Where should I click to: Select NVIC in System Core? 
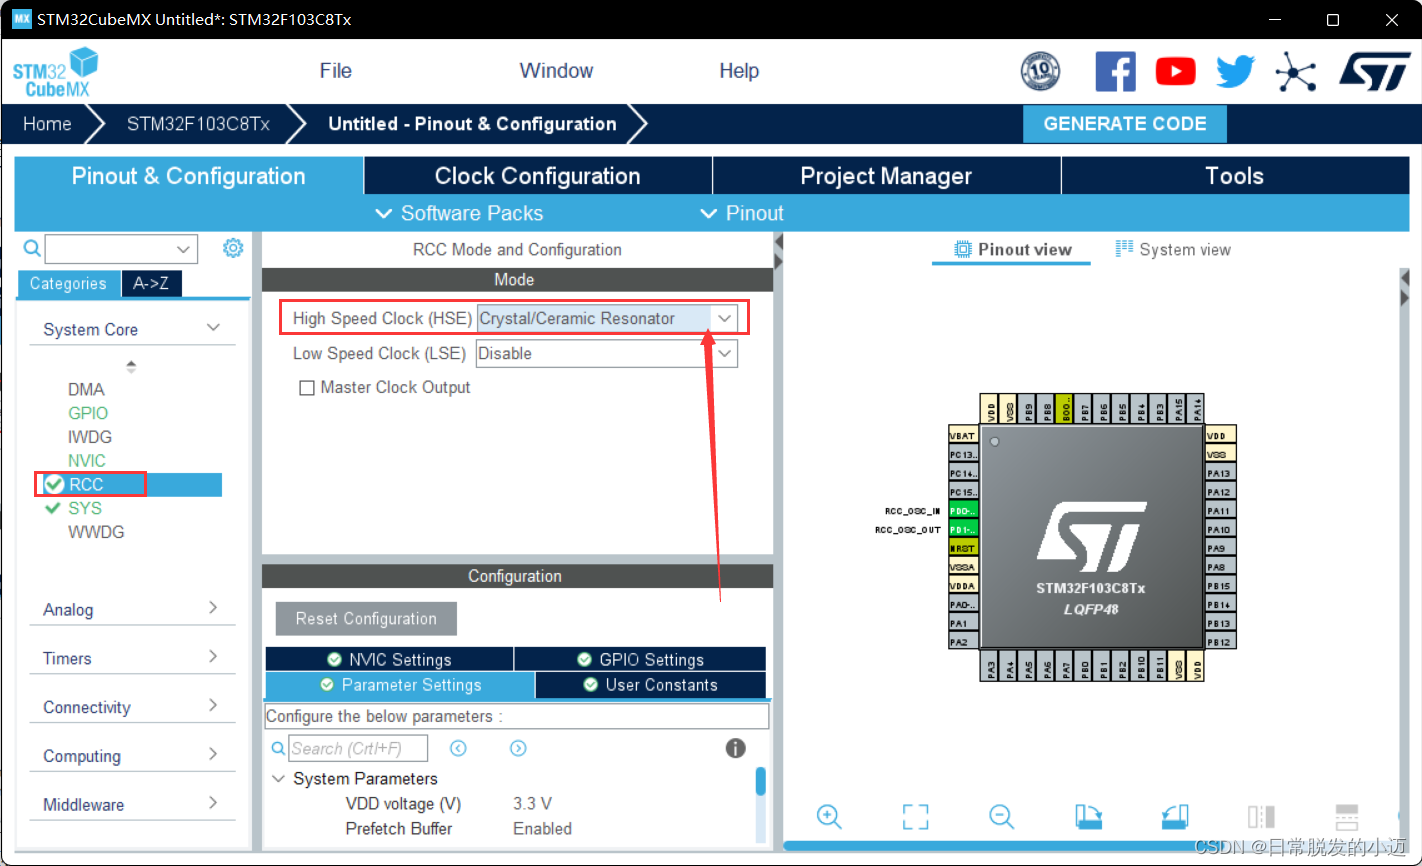pyautogui.click(x=86, y=461)
